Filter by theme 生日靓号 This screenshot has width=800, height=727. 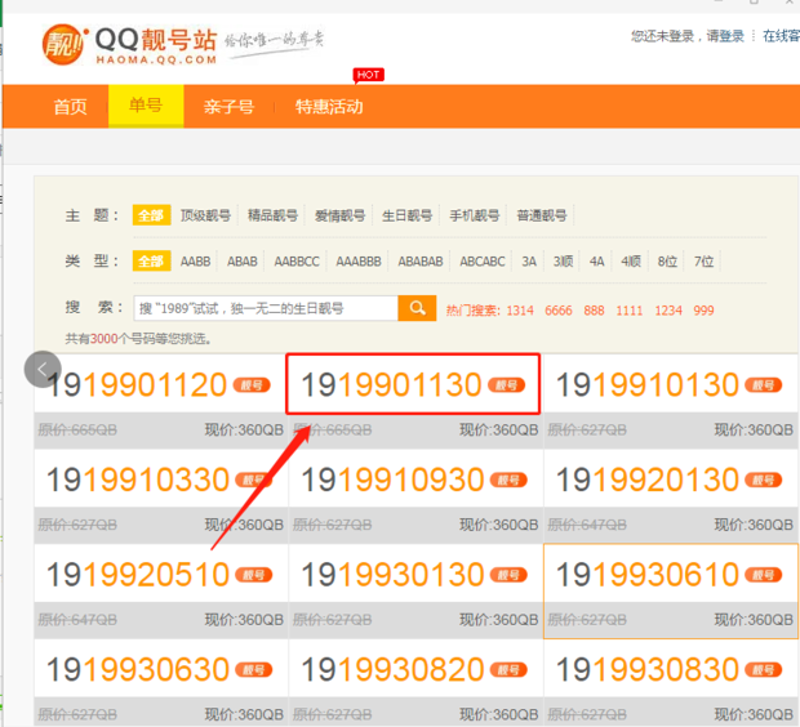[x=407, y=215]
